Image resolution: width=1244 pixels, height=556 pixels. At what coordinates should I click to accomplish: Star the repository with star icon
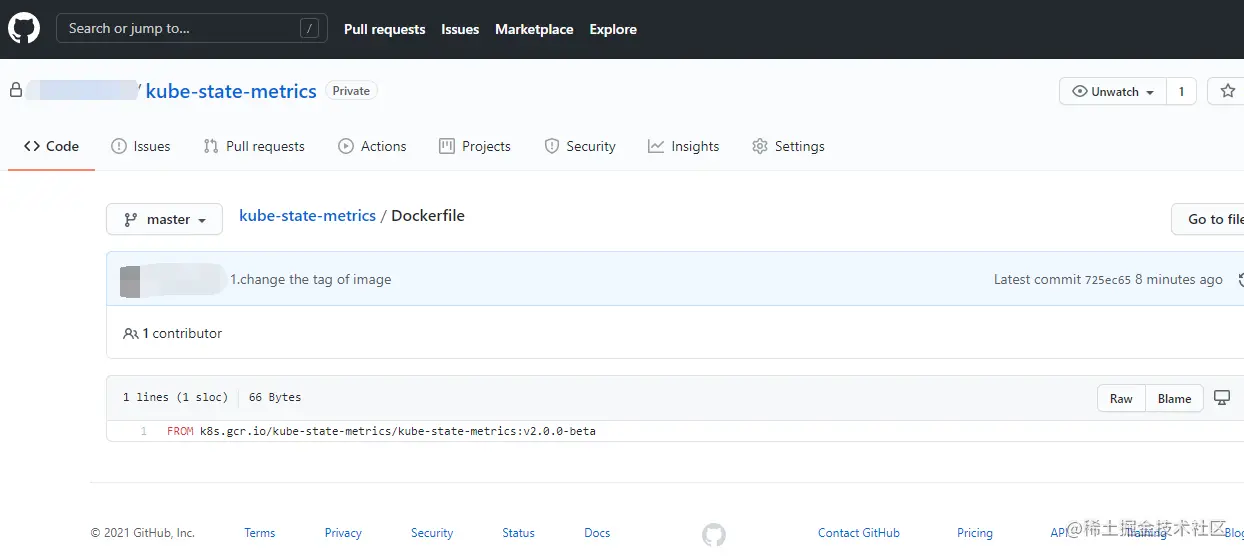[x=1227, y=91]
